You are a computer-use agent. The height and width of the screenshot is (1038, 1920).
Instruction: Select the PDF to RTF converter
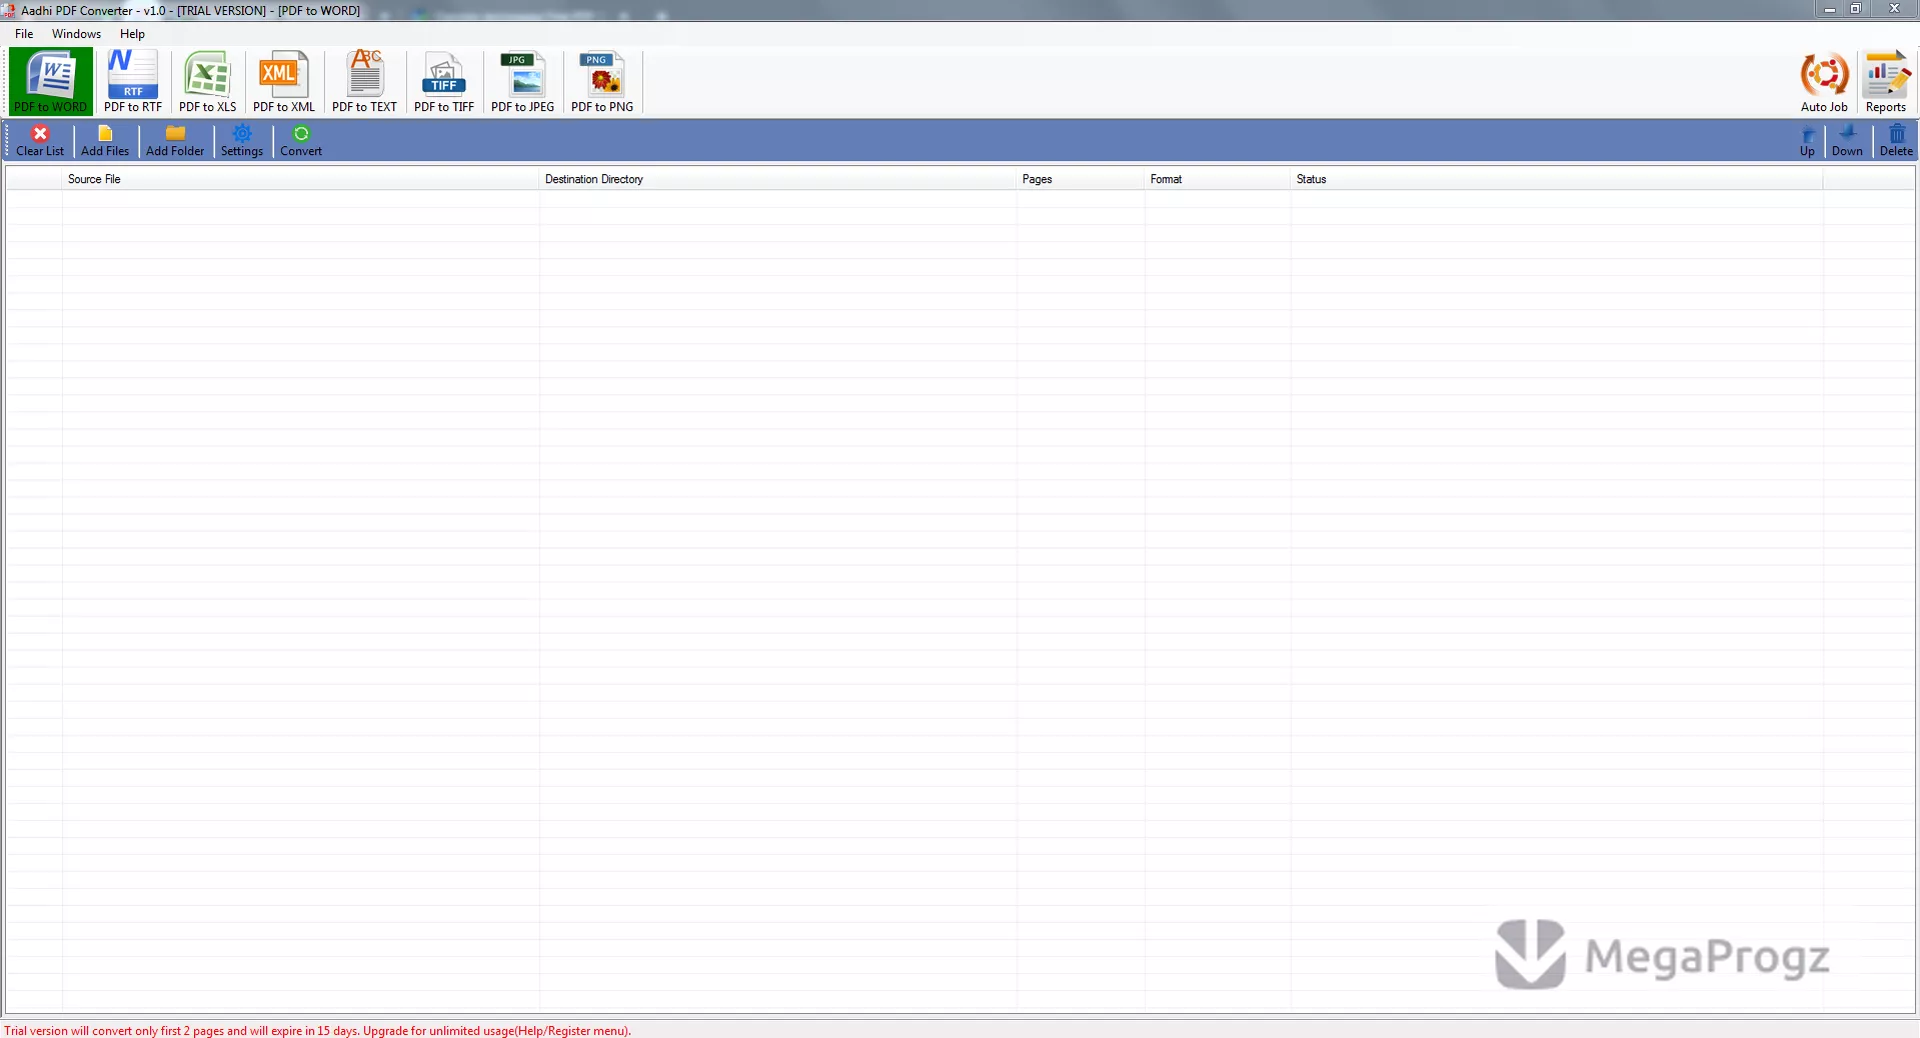point(133,82)
